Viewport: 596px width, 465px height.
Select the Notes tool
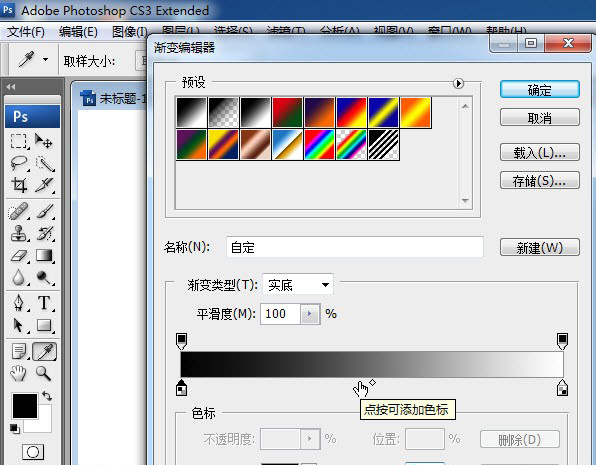19,351
